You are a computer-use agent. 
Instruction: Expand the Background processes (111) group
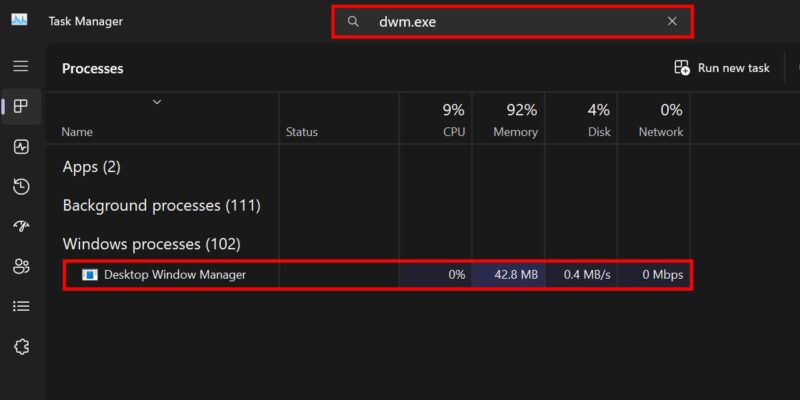[161, 206]
